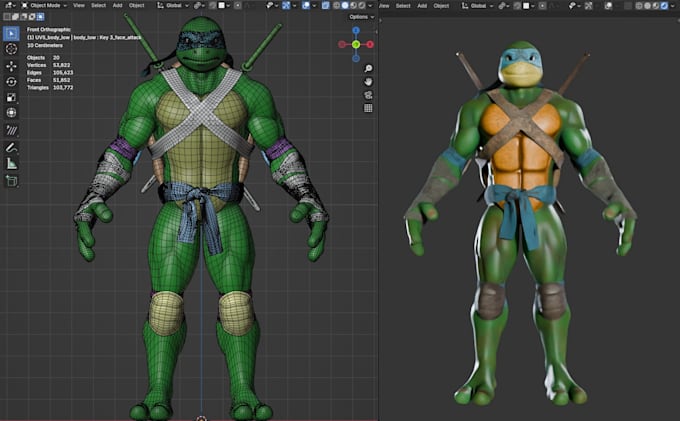680x421 pixels.
Task: Open Select menu in left viewport
Action: tap(98, 5)
